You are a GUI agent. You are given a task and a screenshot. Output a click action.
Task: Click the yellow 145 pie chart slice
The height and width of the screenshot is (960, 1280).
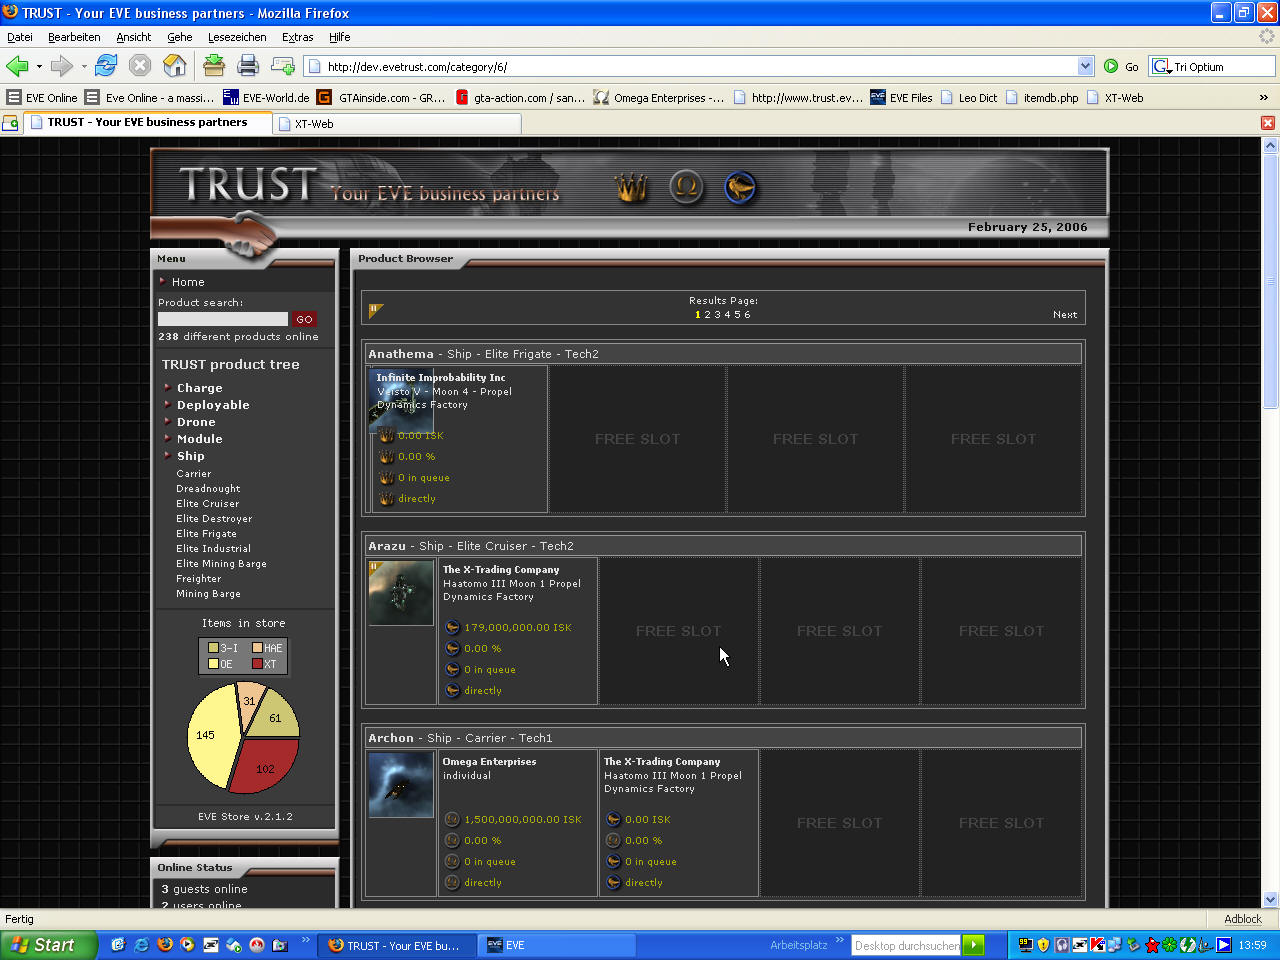point(212,738)
